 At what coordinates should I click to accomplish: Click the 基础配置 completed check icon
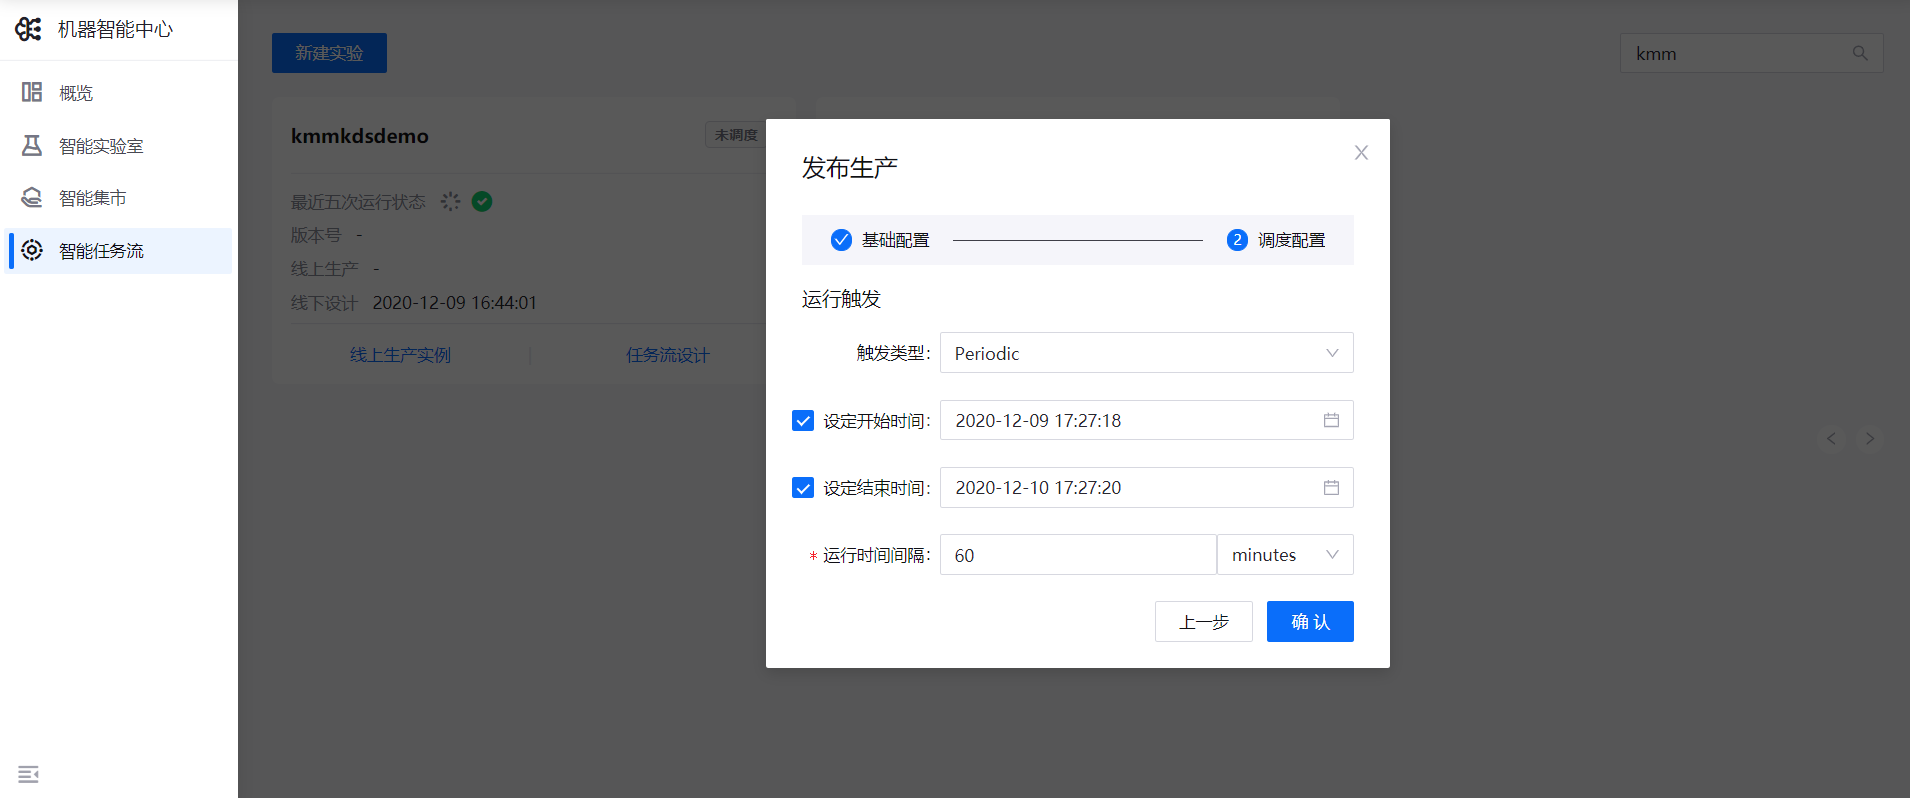point(841,240)
